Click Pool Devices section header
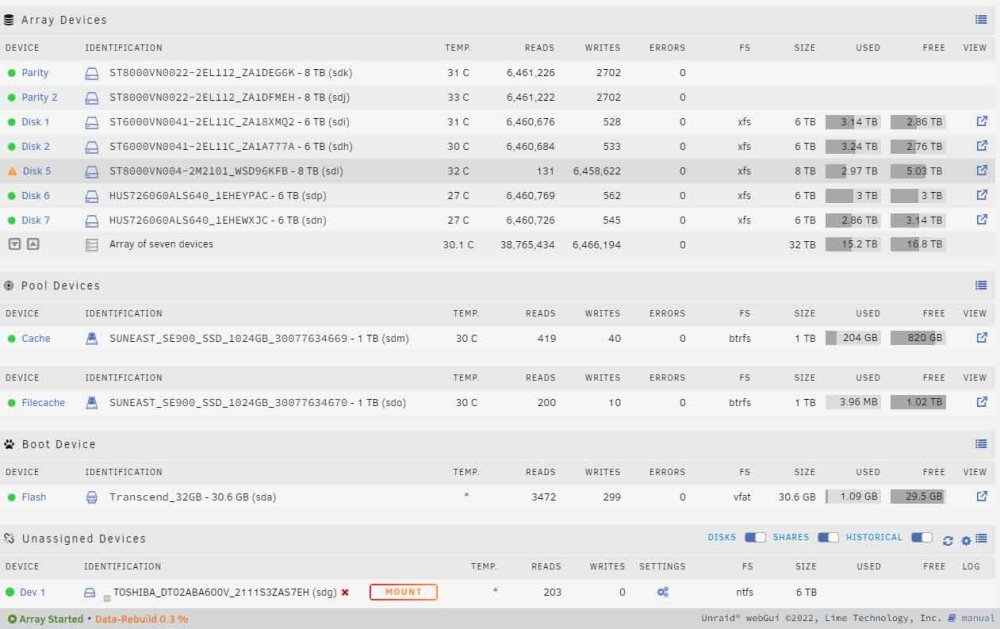 [x=61, y=285]
